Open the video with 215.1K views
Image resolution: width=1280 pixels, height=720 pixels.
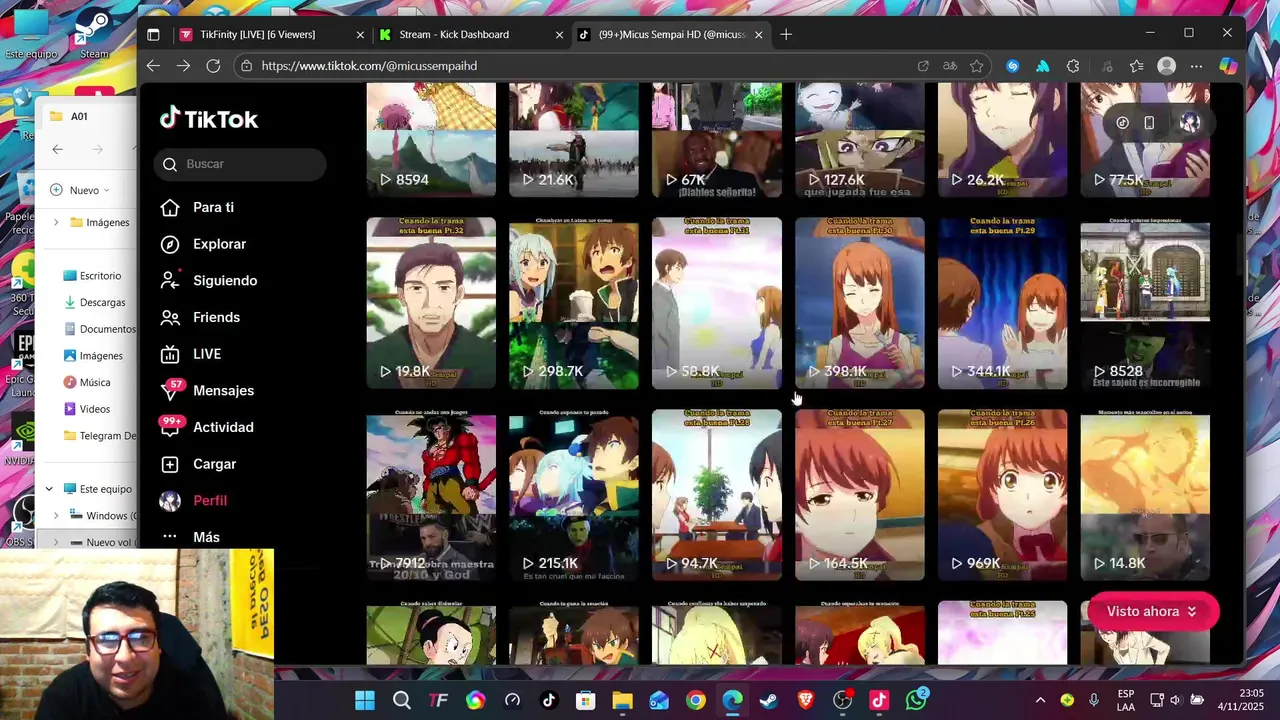pyautogui.click(x=574, y=495)
